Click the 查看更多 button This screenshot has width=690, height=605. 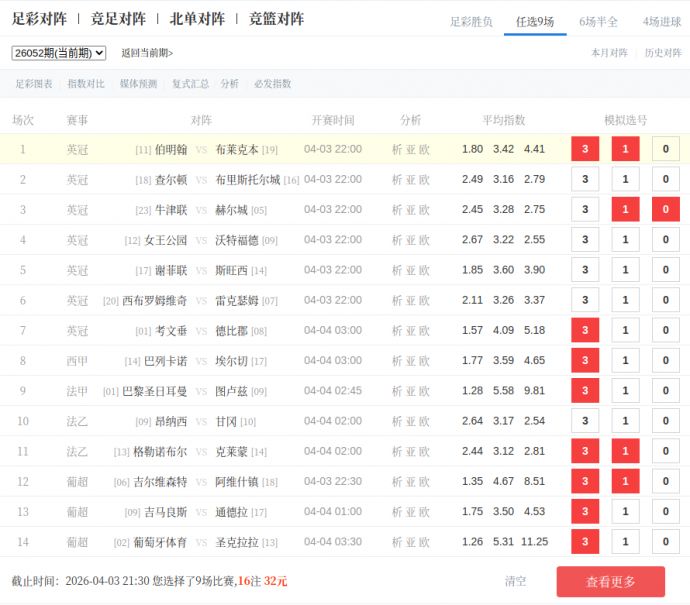(610, 581)
